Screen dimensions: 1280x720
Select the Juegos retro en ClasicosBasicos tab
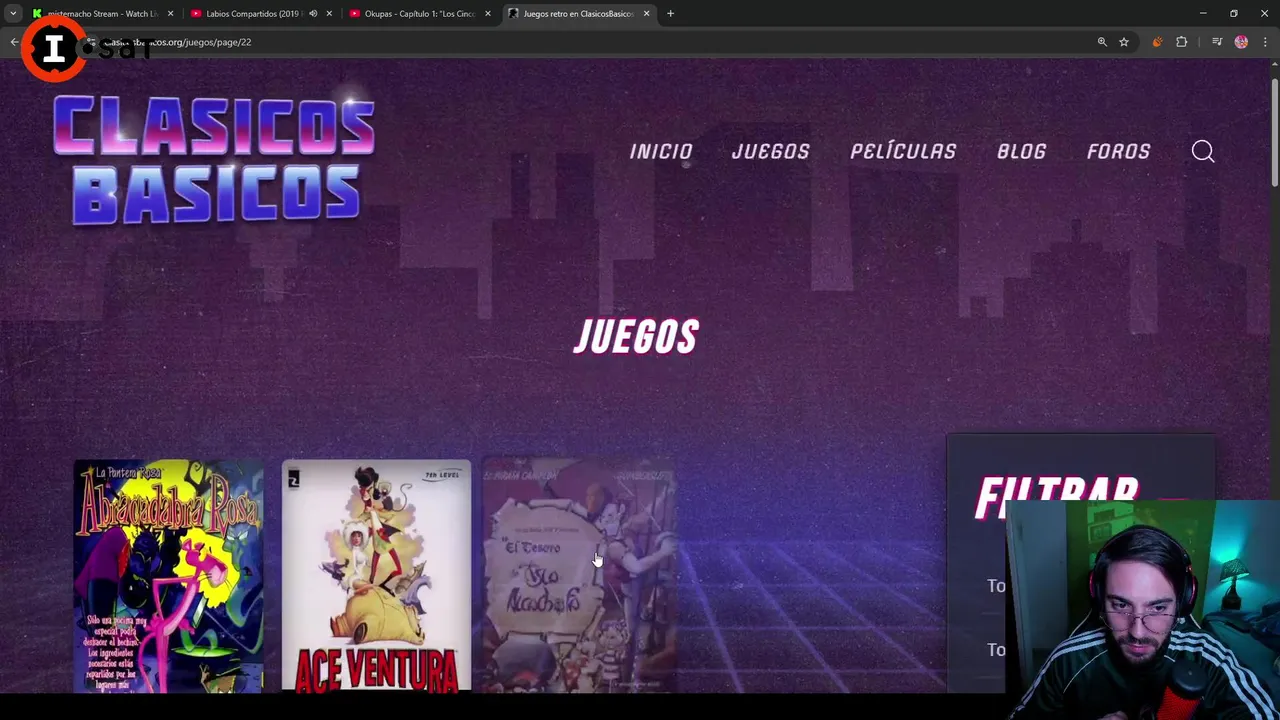577,14
